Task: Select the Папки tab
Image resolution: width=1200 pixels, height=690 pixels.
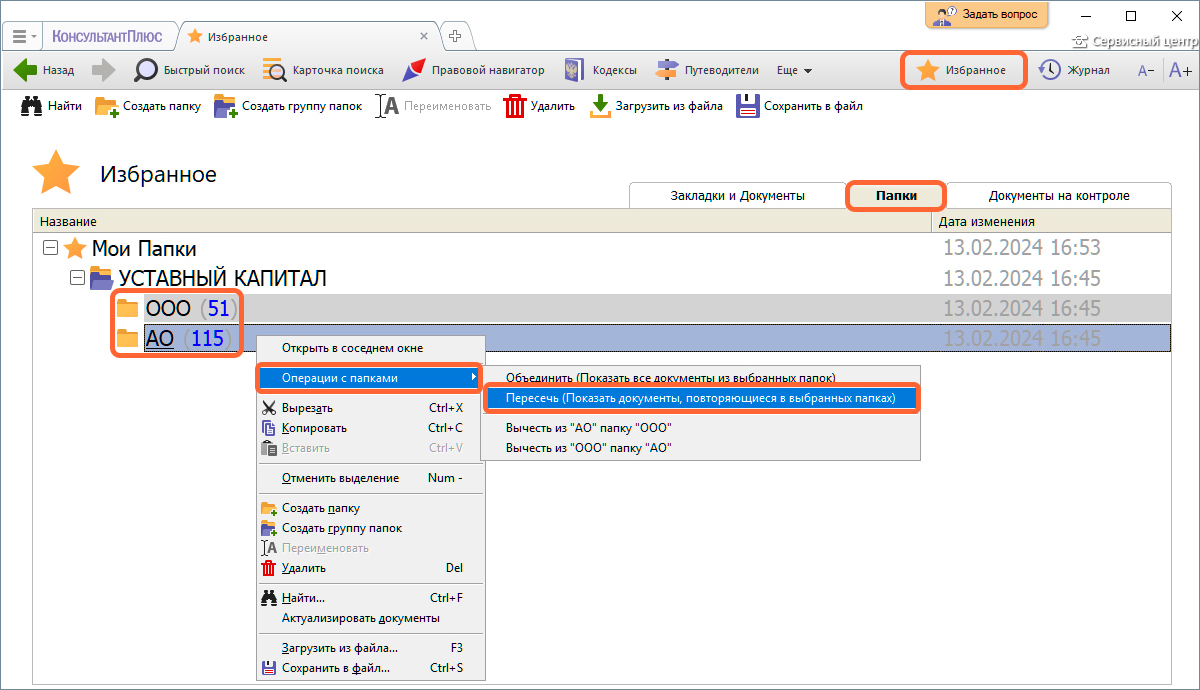Action: pyautogui.click(x=896, y=196)
